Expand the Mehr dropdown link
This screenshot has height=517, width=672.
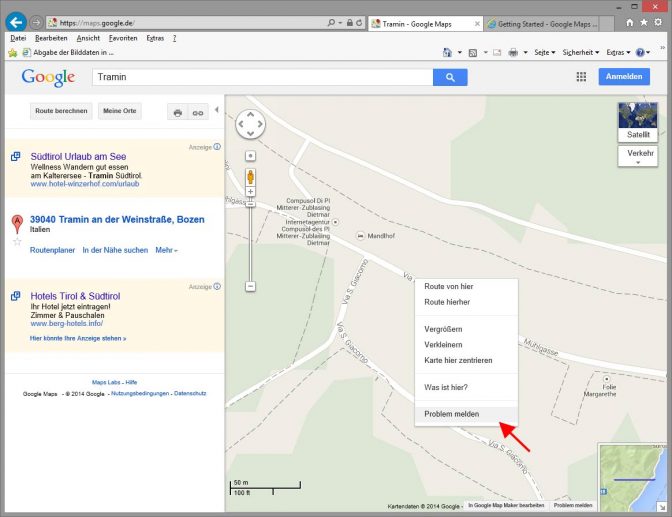point(166,250)
